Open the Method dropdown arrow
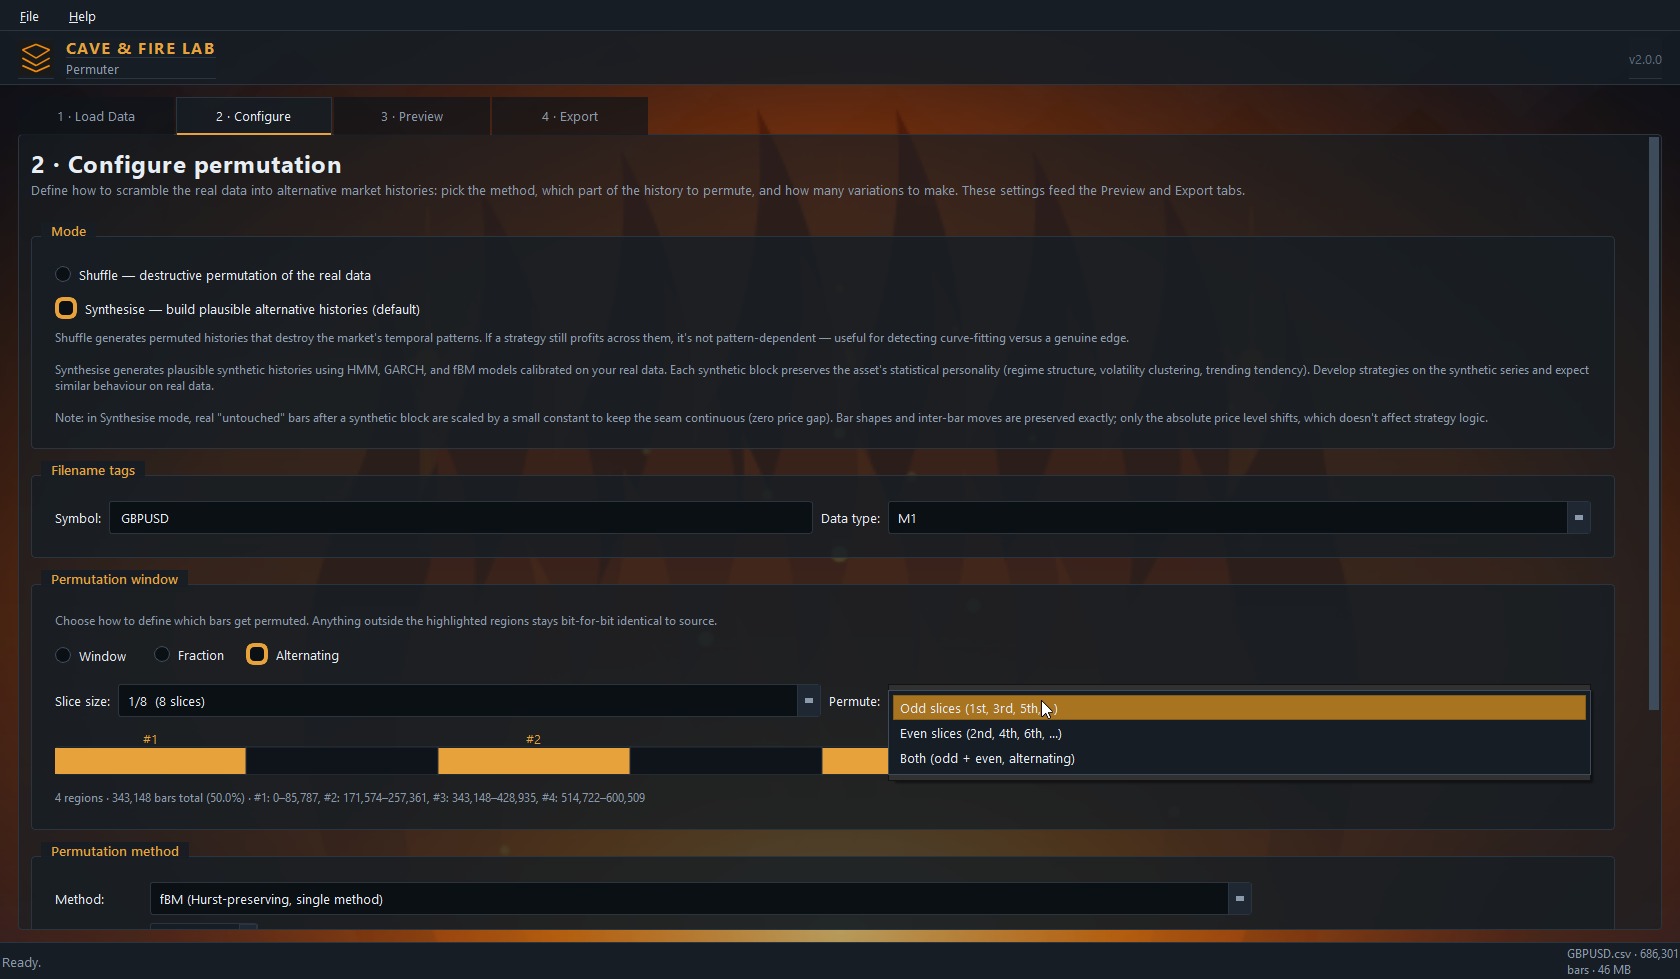This screenshot has width=1680, height=979. pos(1240,899)
